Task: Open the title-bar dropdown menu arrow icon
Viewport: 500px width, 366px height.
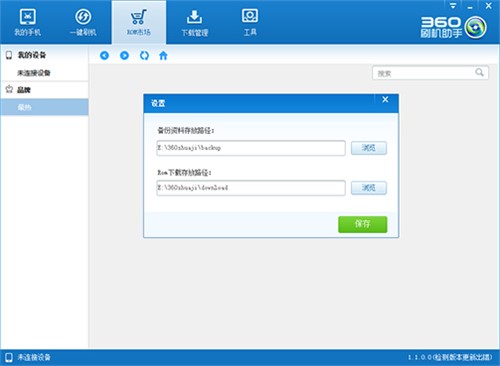Action: tap(453, 6)
